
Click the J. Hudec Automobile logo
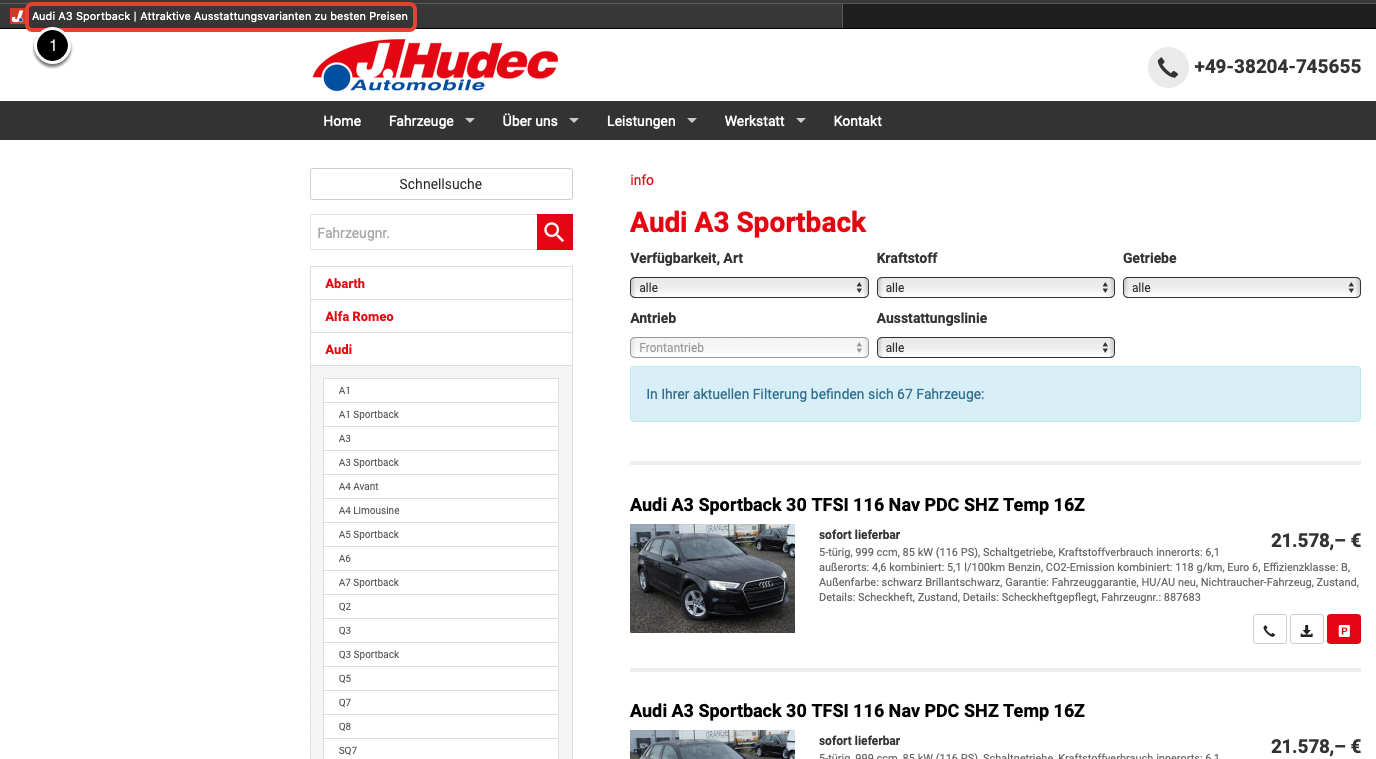tap(435, 66)
